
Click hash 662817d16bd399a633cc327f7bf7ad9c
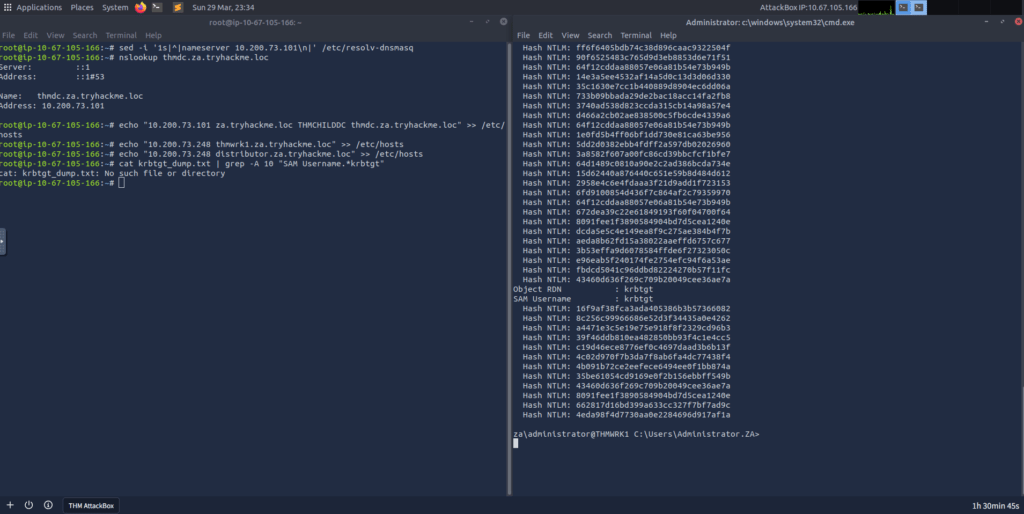[x=653, y=405]
